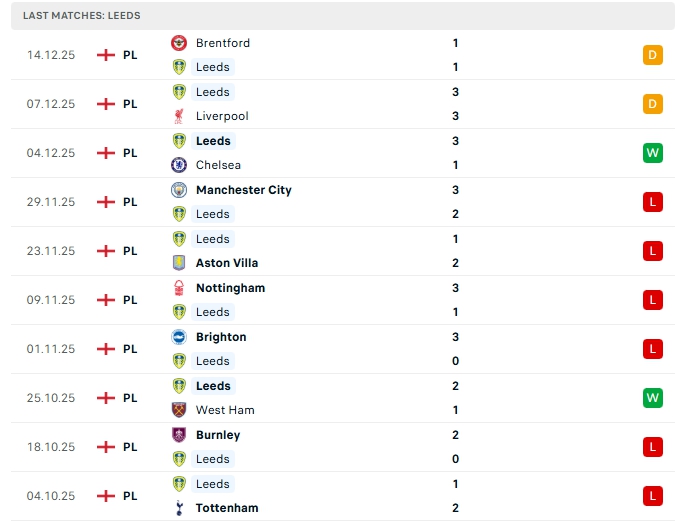Click the D badge for Liverpool match

653,104
